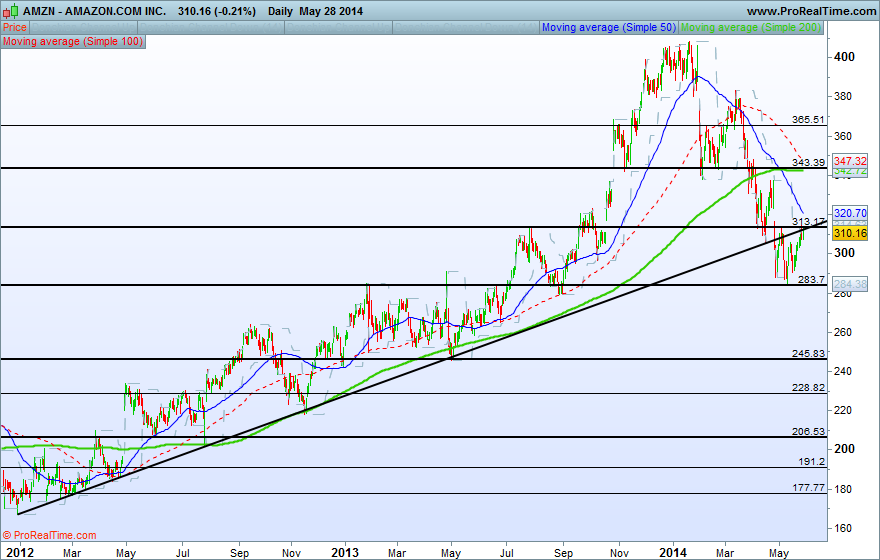Click the 400 price axis label

click(x=844, y=57)
